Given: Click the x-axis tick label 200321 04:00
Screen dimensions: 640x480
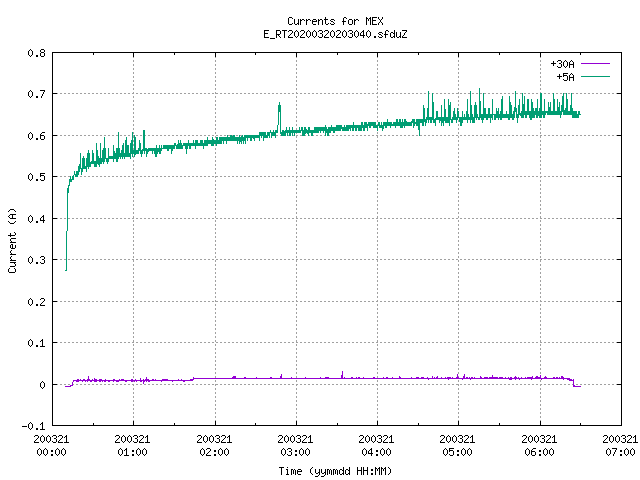Looking at the screenshot, I should coord(376,445).
